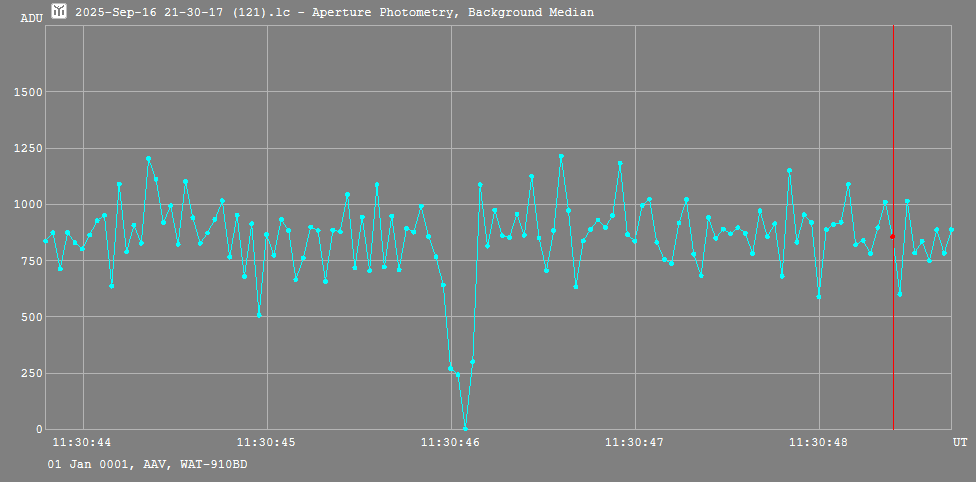The image size is (976, 482).
Task: Click the ADU axis unit label
Action: click(x=31, y=18)
